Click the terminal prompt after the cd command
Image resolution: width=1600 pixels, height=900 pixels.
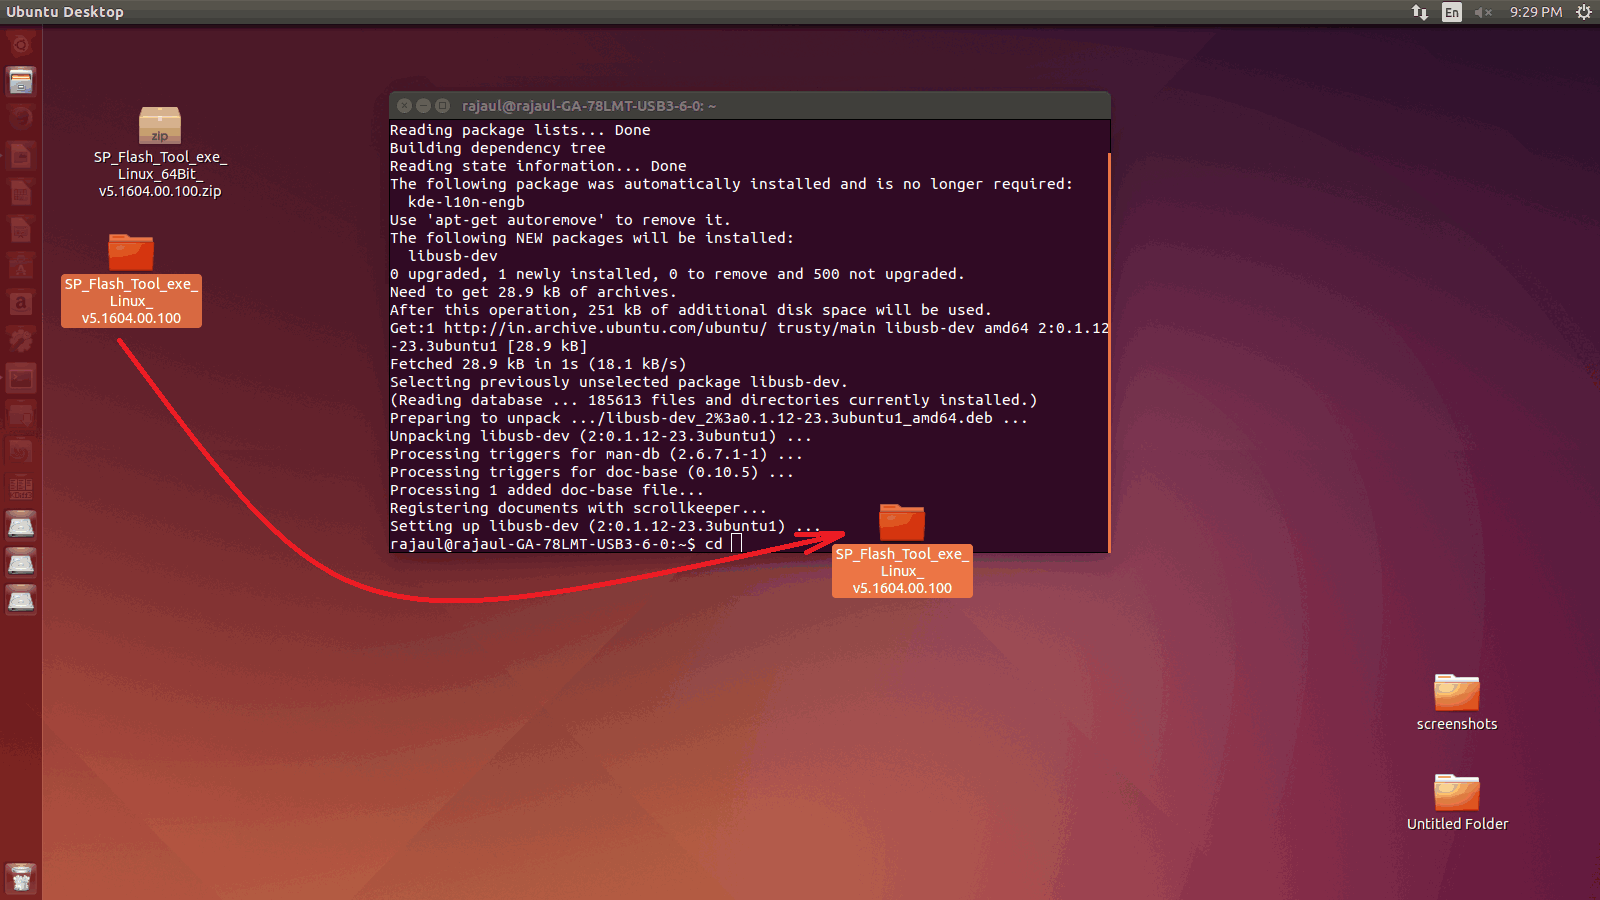point(737,542)
